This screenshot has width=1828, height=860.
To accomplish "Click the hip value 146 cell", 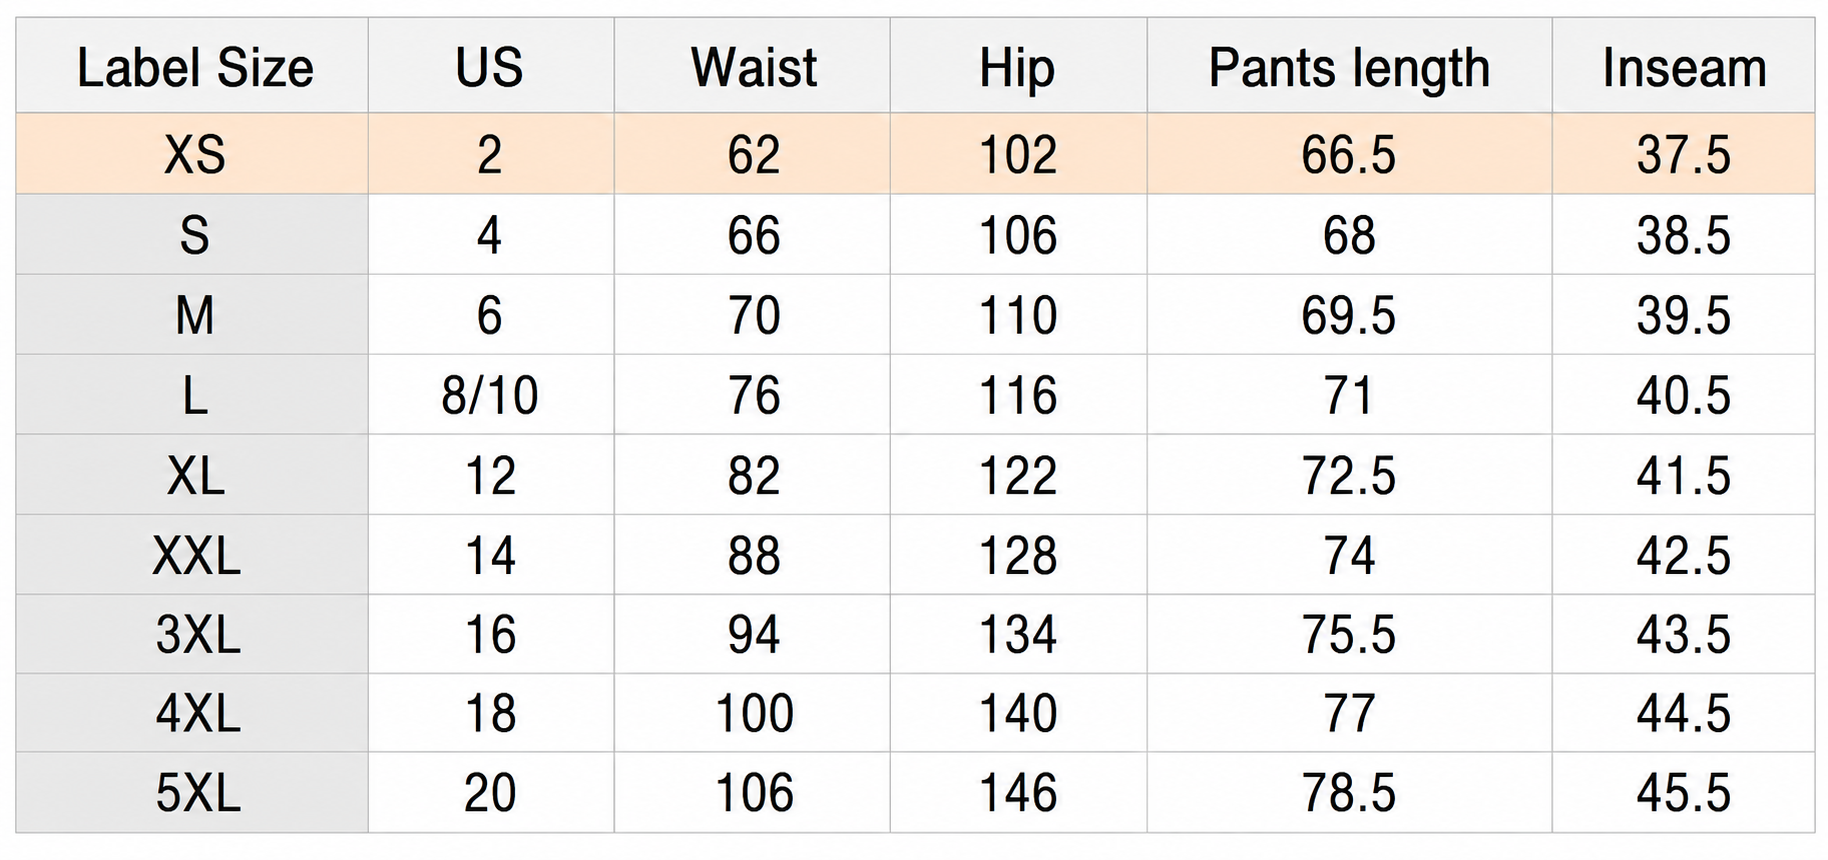I will click(x=1018, y=793).
